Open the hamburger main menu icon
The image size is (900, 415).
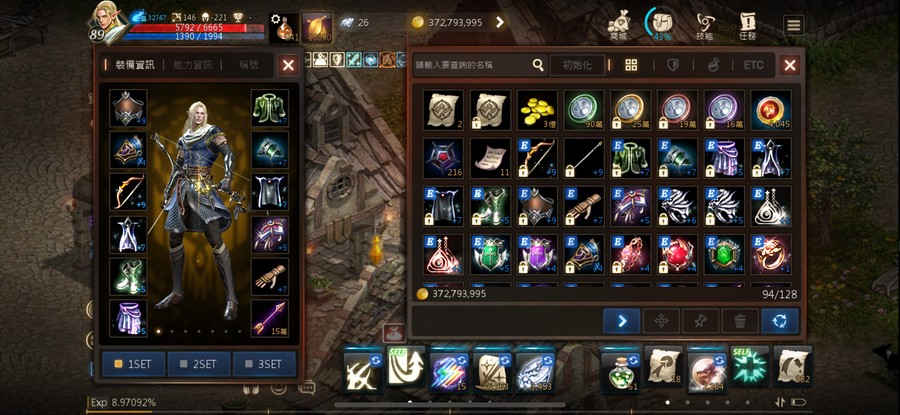pos(793,25)
